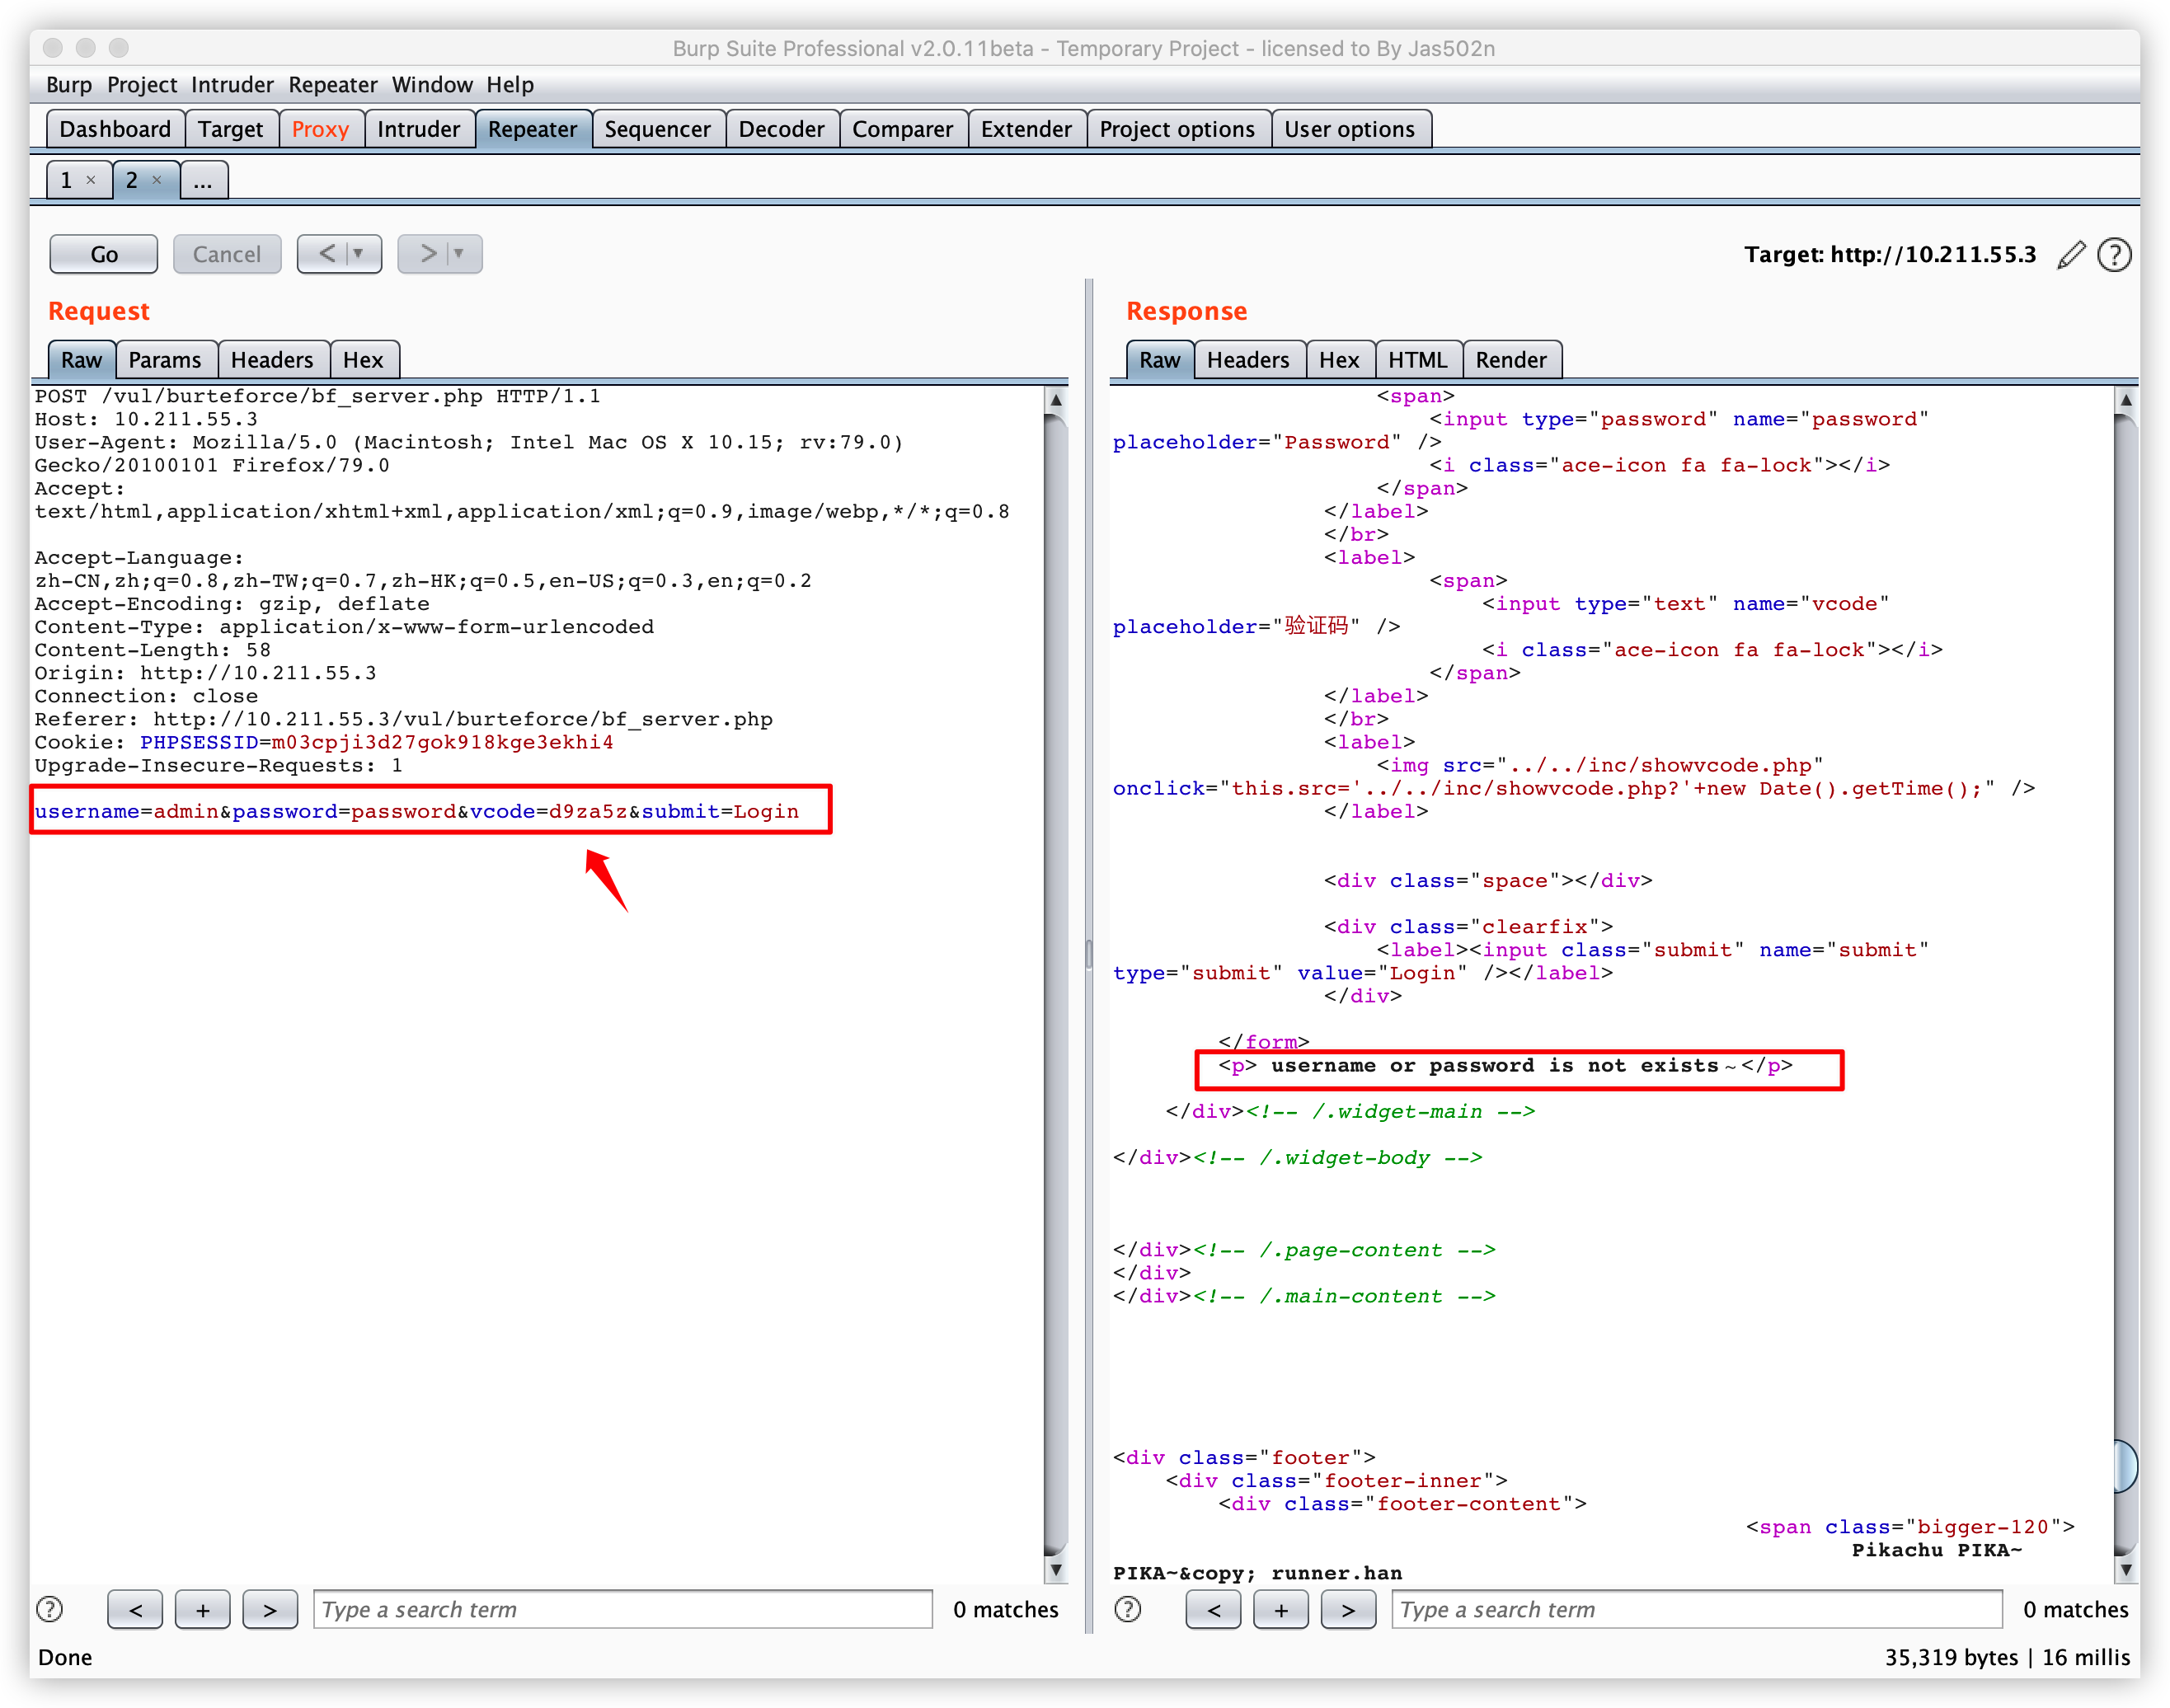
Task: Click the plus button in request search bar
Action: coord(202,1609)
